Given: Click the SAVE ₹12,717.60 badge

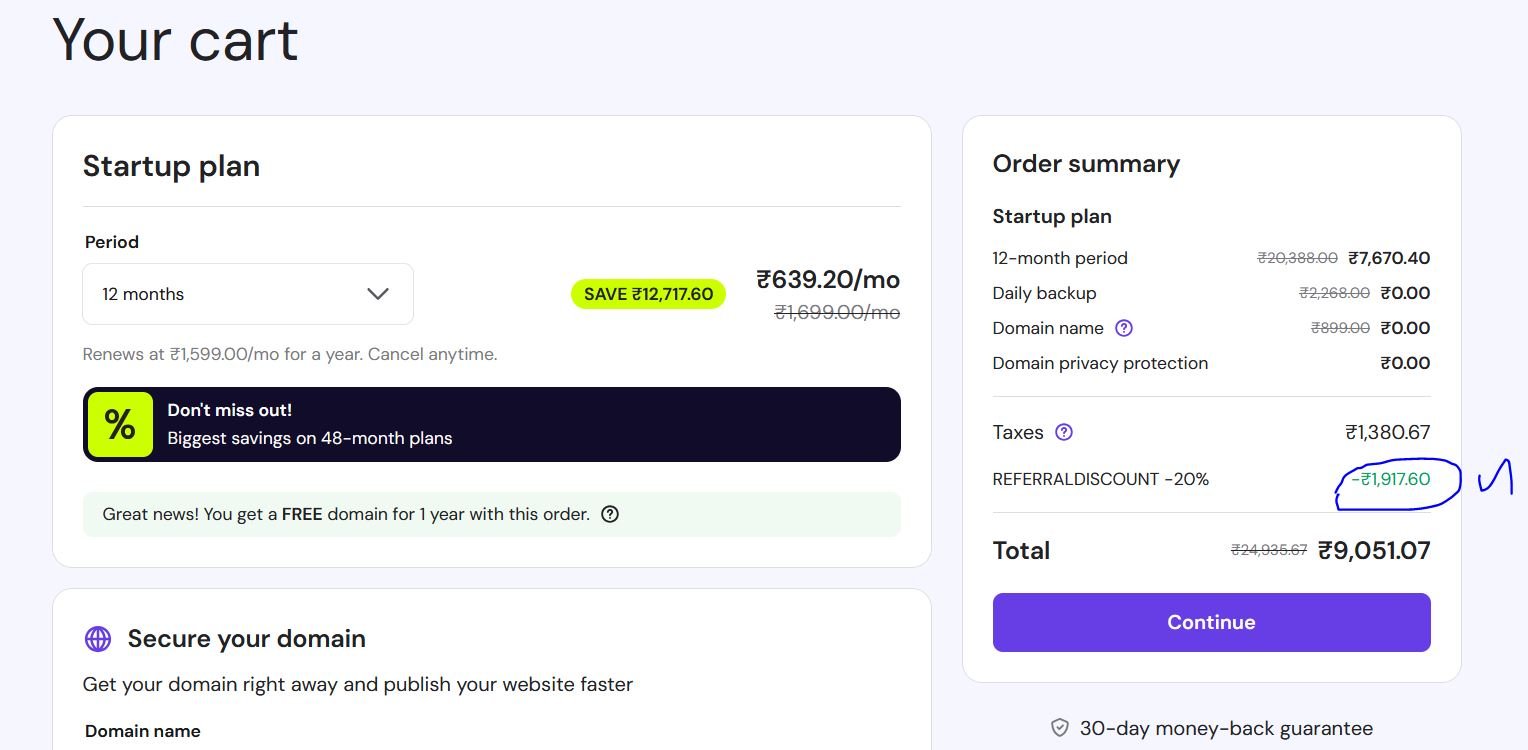Looking at the screenshot, I should tap(648, 294).
